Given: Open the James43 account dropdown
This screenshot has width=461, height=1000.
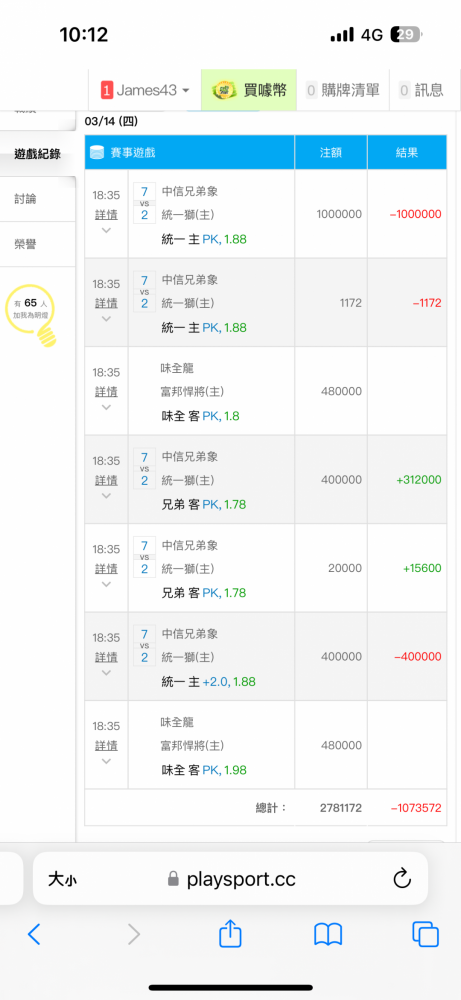Looking at the screenshot, I should pos(145,91).
